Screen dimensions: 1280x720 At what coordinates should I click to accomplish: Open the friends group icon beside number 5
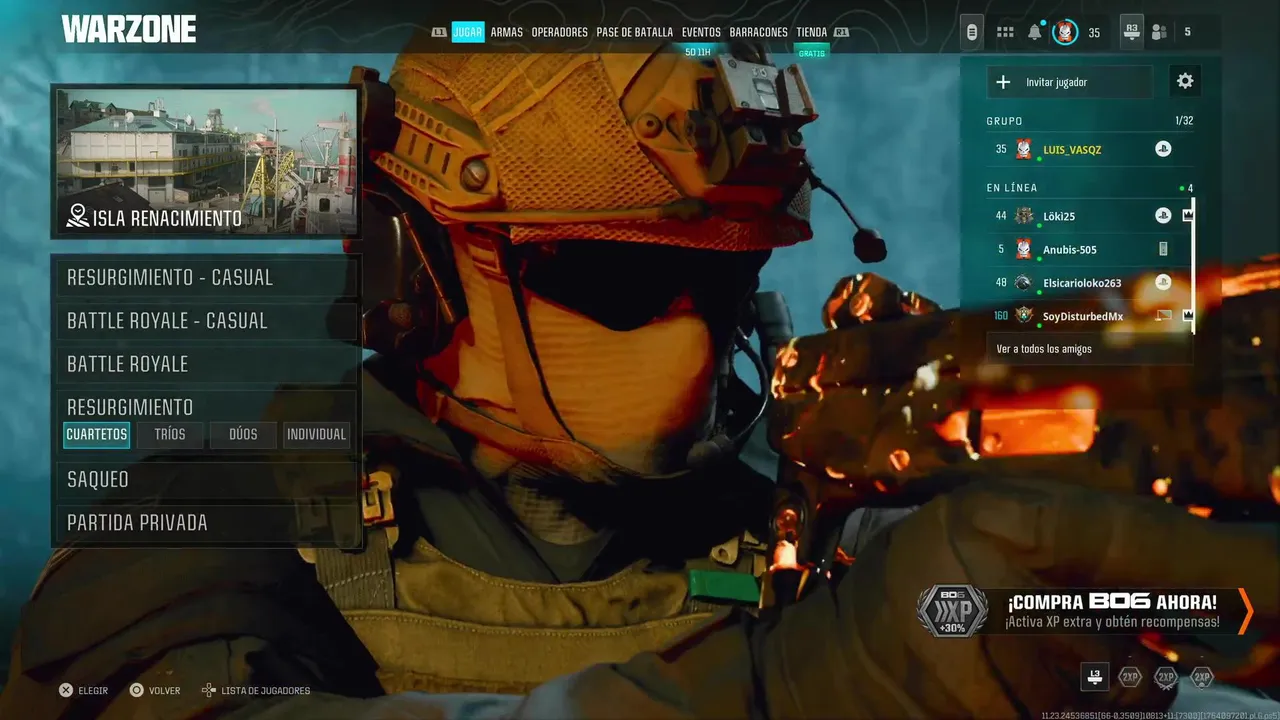pyautogui.click(x=1159, y=32)
